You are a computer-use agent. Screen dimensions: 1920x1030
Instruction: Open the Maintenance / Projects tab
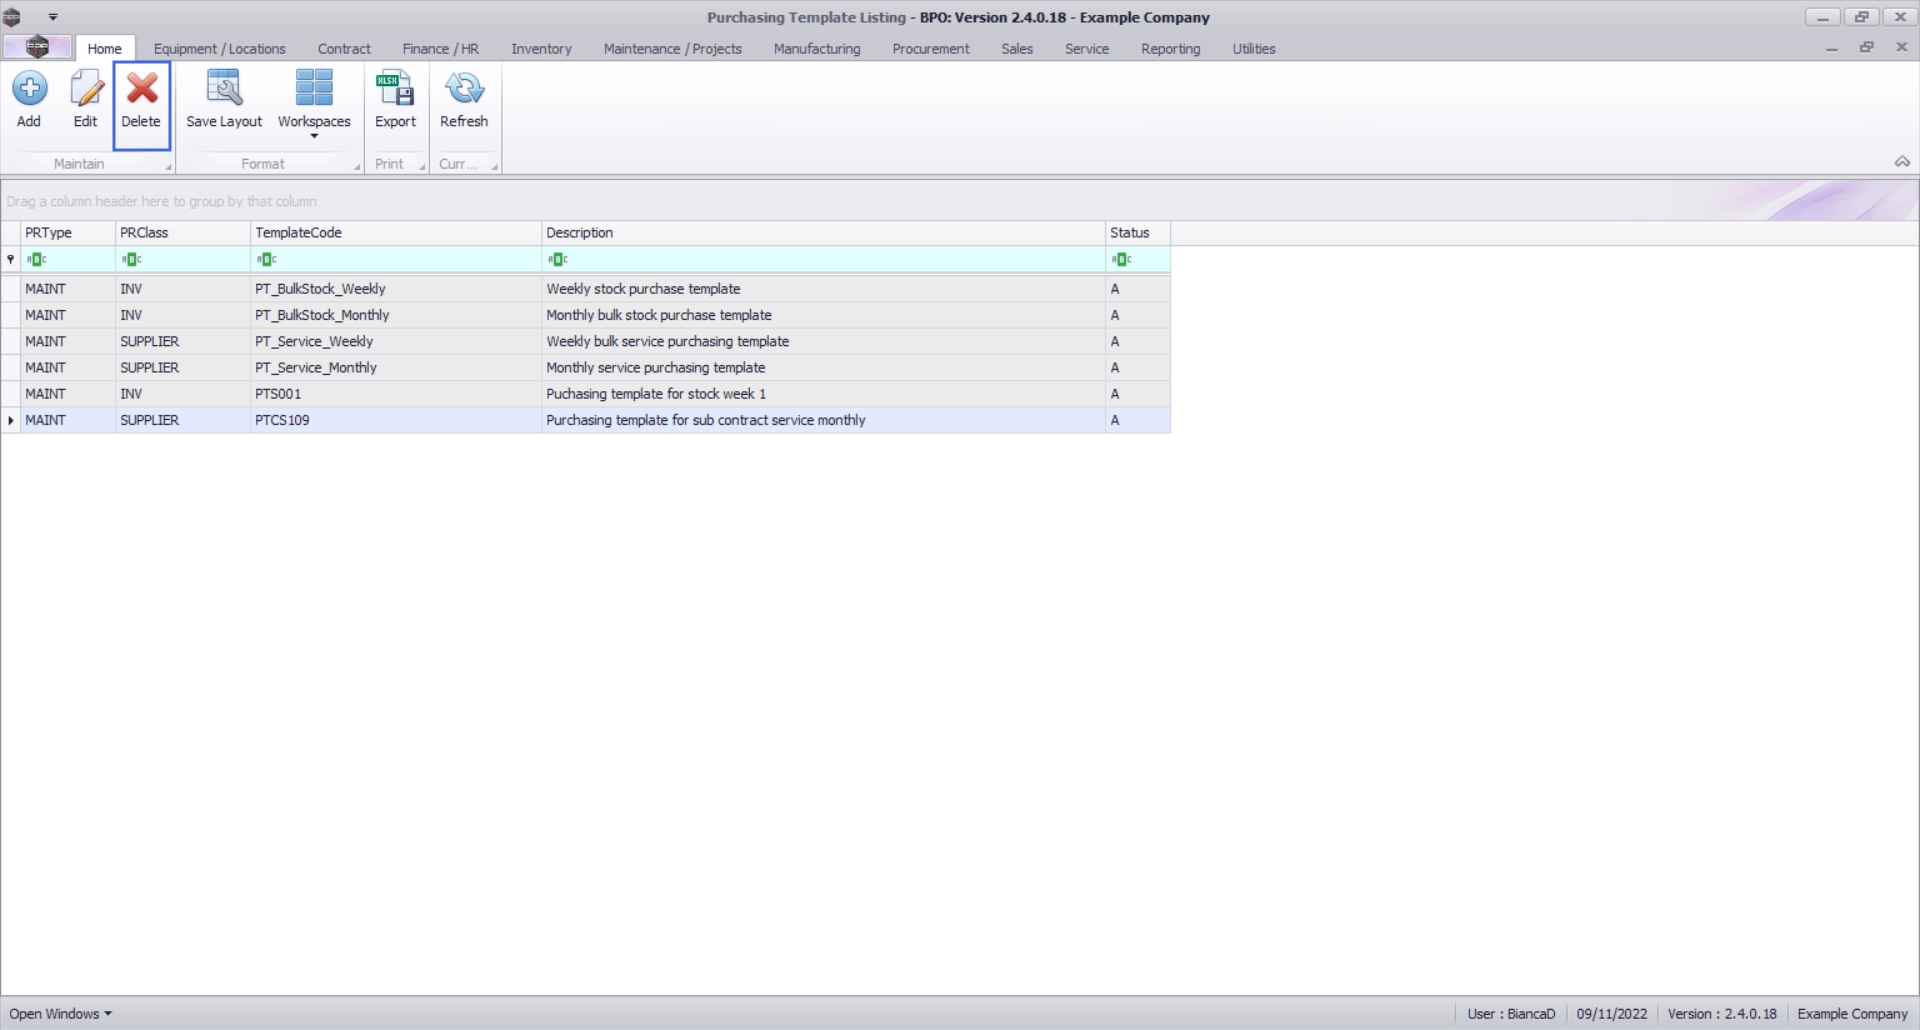(x=672, y=48)
